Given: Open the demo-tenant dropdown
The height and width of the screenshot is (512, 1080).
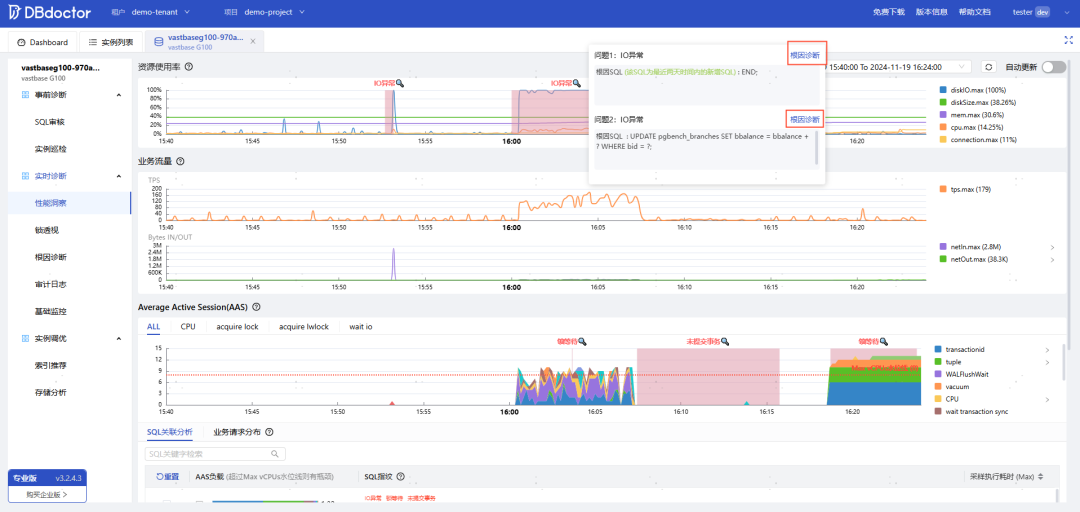Looking at the screenshot, I should [x=160, y=12].
